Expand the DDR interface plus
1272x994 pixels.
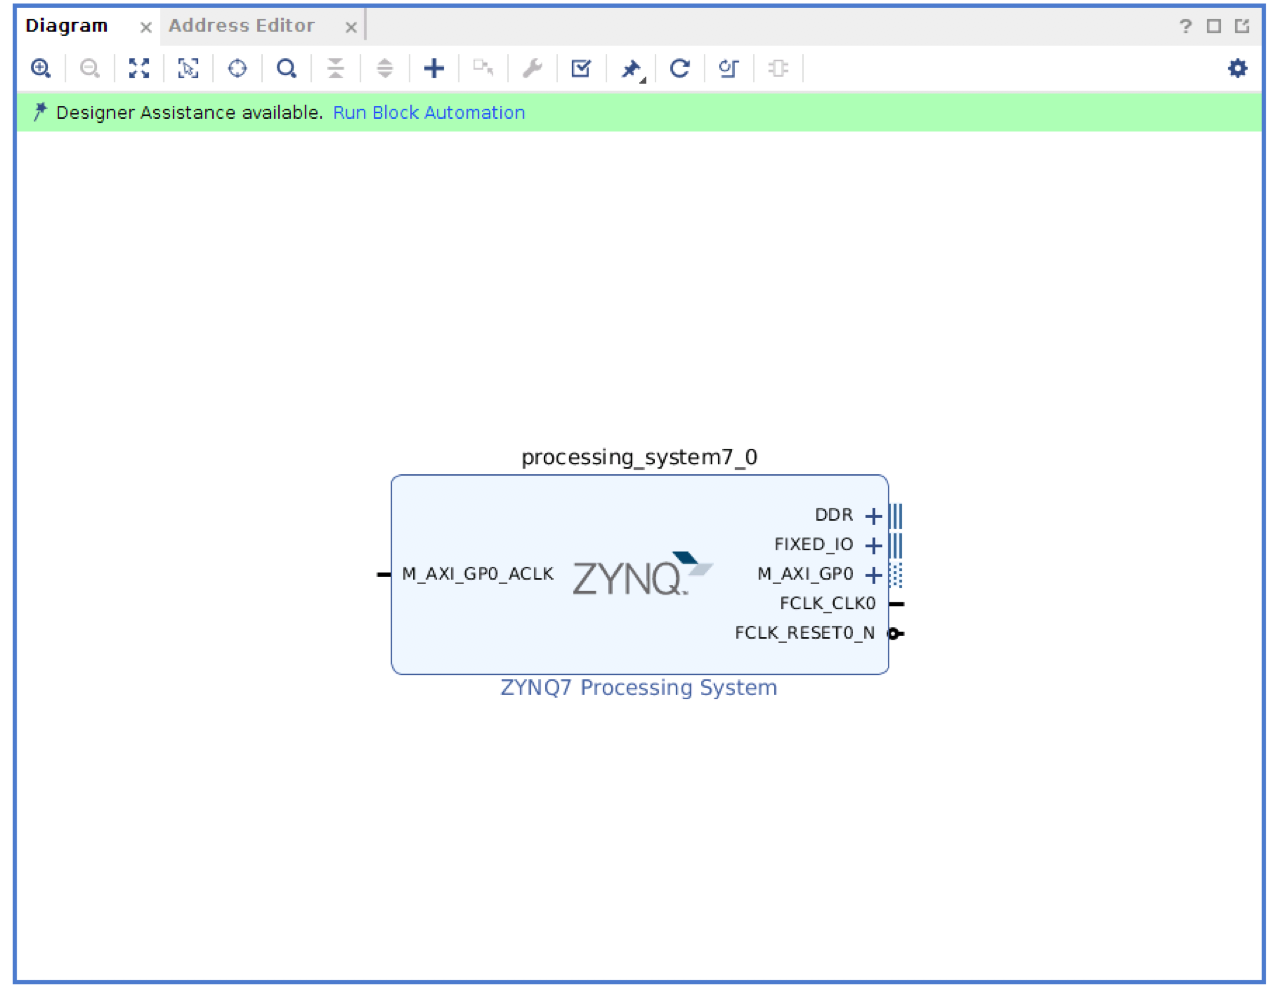coord(873,516)
